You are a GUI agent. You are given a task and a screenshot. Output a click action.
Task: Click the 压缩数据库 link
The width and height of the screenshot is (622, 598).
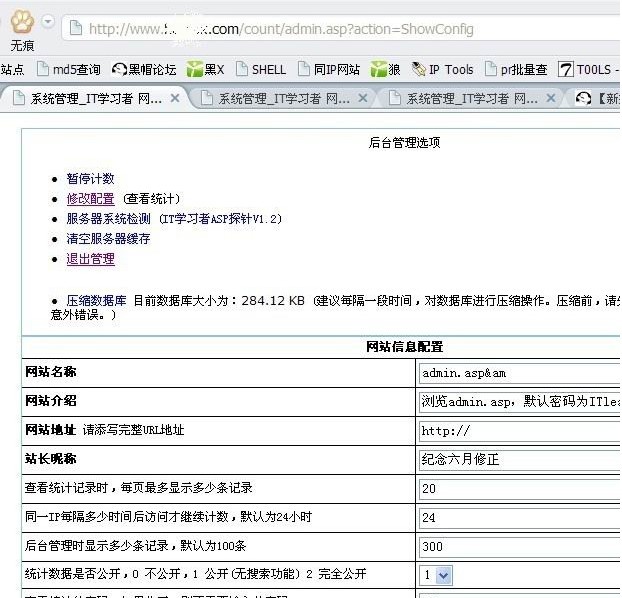pos(96,301)
